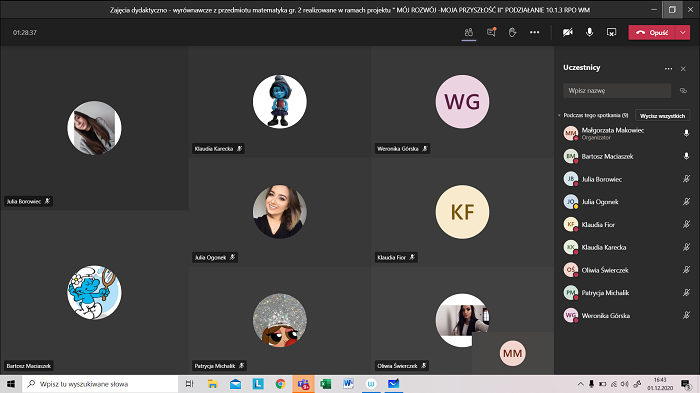This screenshot has width=700, height=393.
Task: Open the share content tray
Action: 611,33
